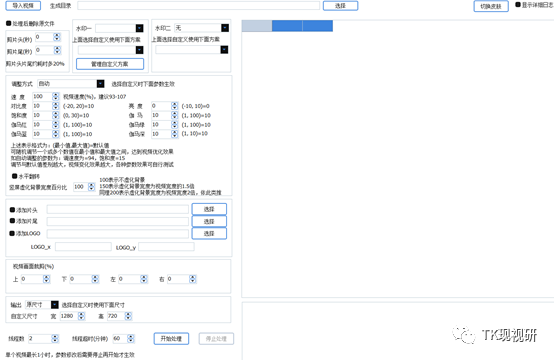Toggle 处理后删除原文件 checkbox
Image resolution: width=554 pixels, height=360 pixels.
point(8,23)
